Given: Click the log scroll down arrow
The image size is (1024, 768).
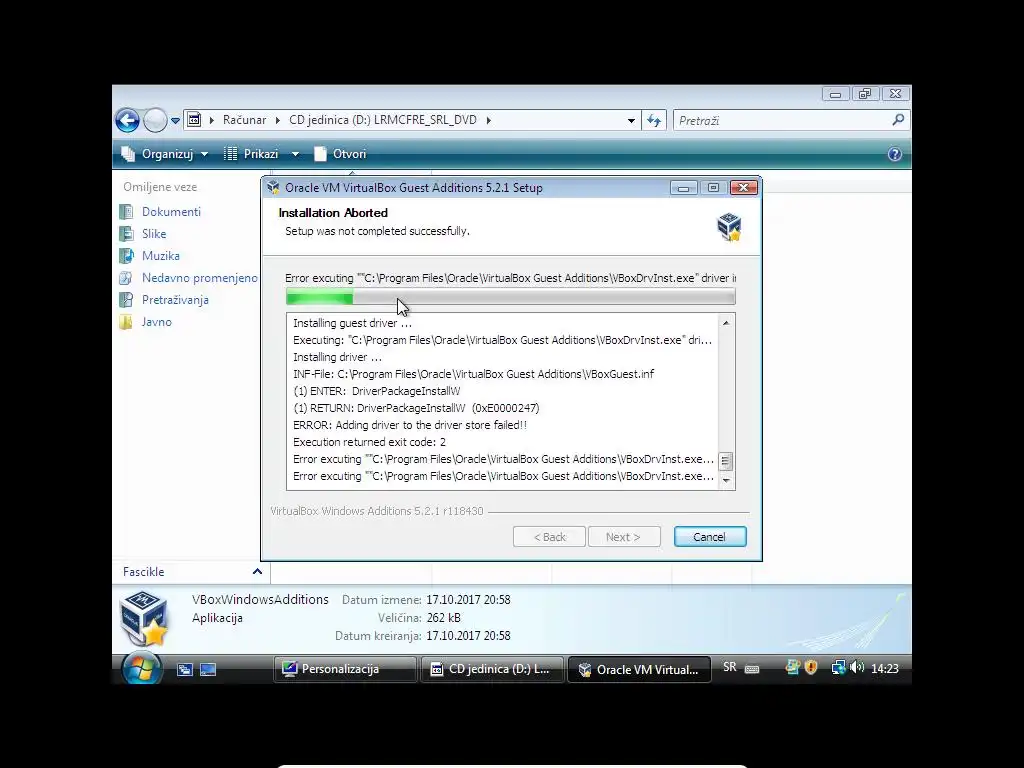Looking at the screenshot, I should (726, 481).
